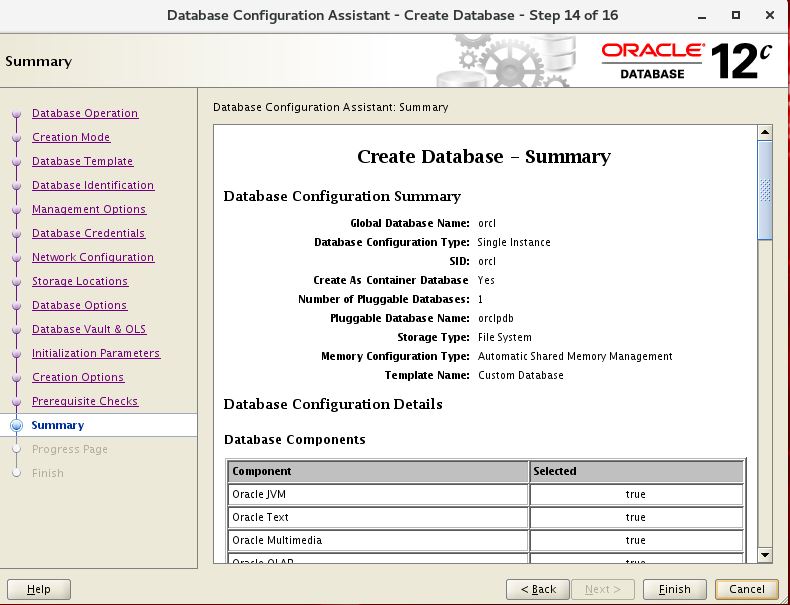Click the step bullet beside Database Operation
790x605 pixels.
[16, 114]
